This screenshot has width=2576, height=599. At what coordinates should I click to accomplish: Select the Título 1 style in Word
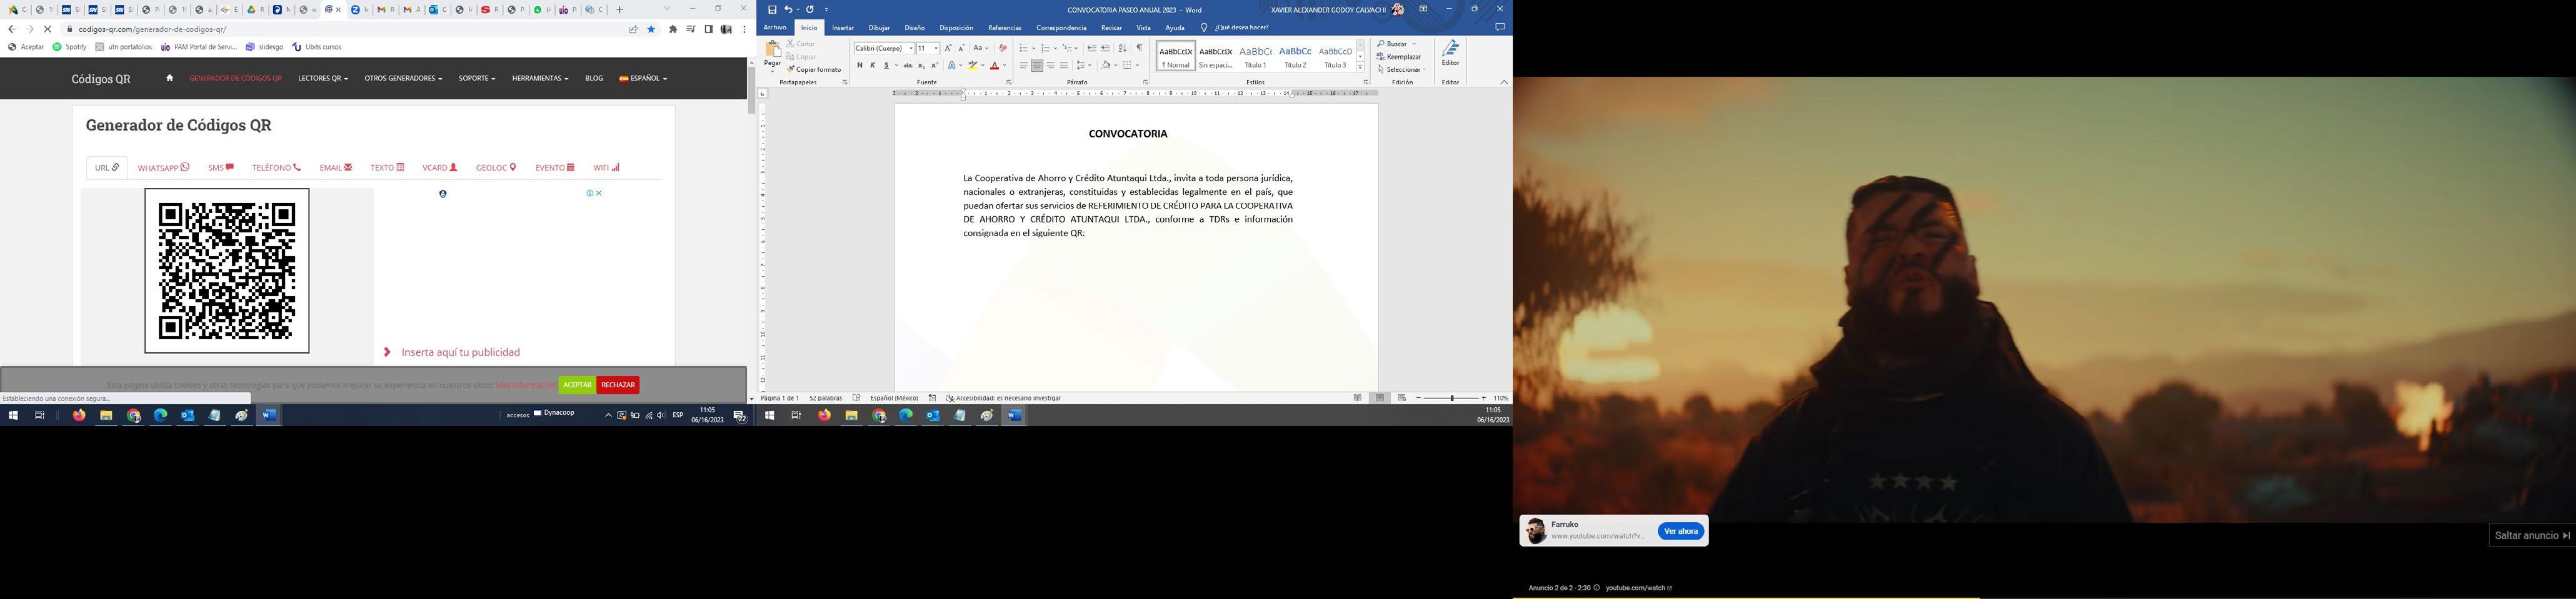1255,56
